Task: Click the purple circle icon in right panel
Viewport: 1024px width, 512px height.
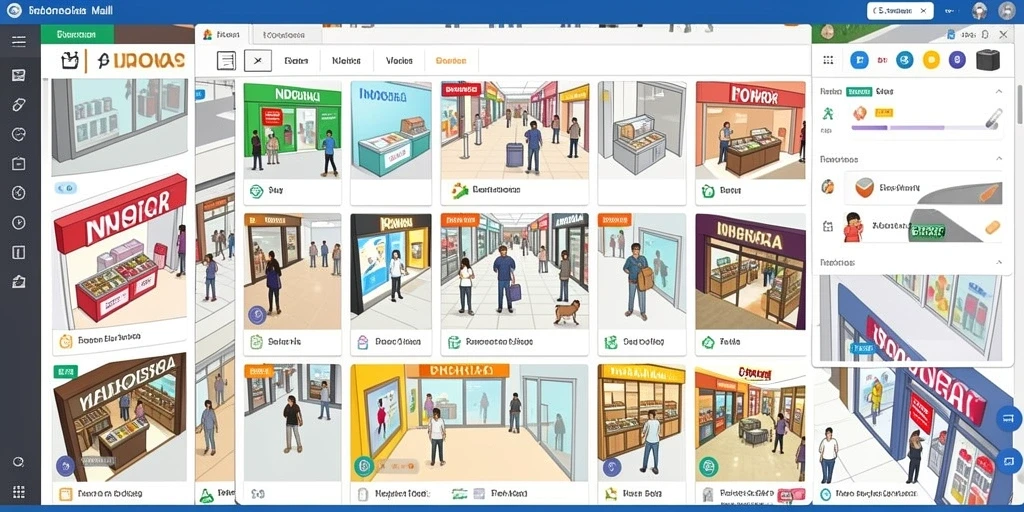Action: 957,60
